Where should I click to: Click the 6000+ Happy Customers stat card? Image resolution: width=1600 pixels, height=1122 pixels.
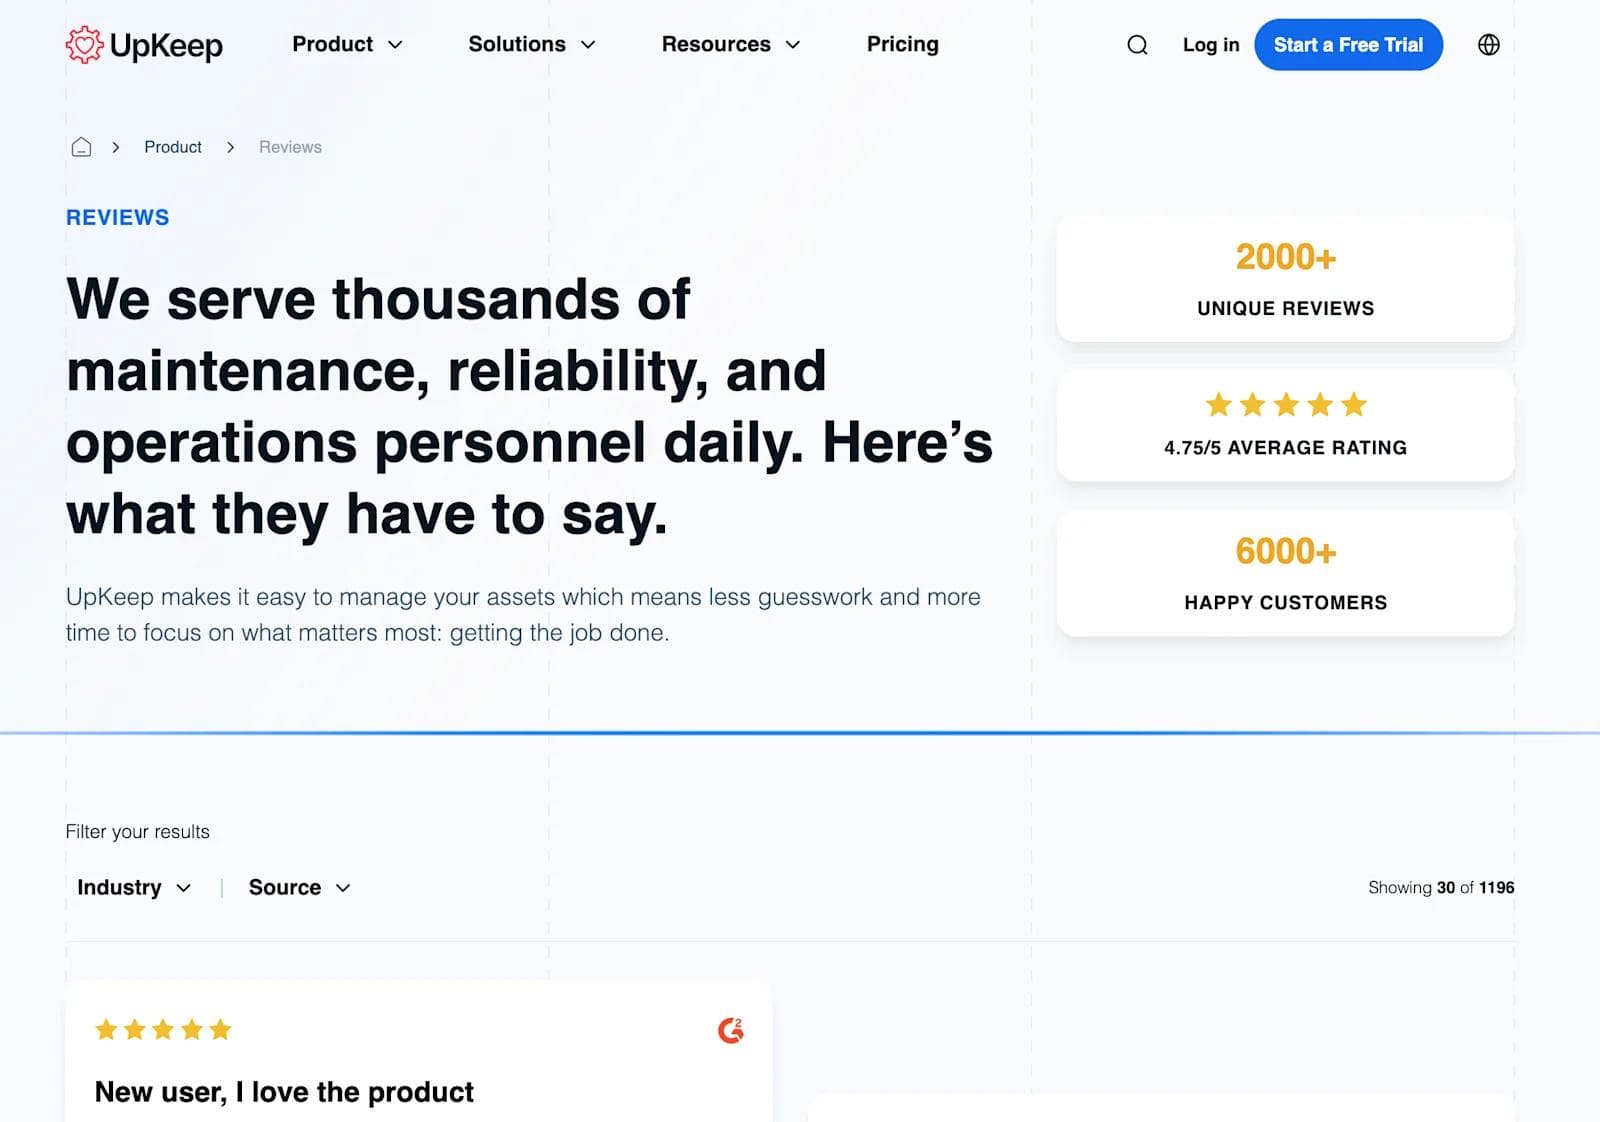coord(1286,573)
